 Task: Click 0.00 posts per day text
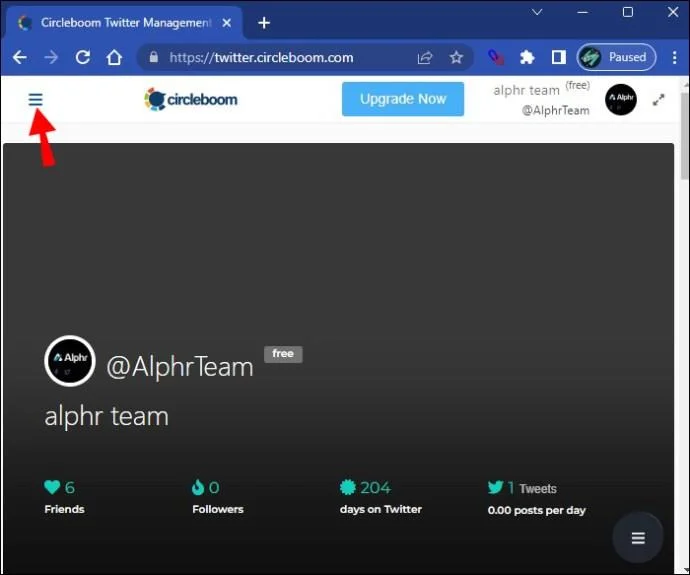click(x=536, y=510)
